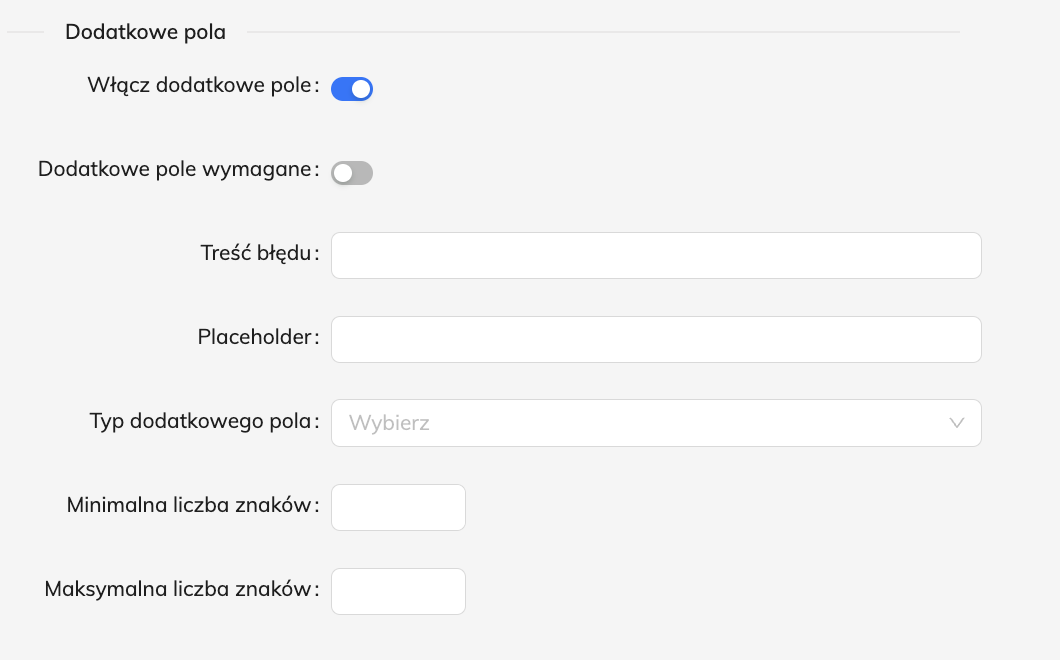Click the gray knob of the disabled toggle
Viewport: 1060px width, 660px height.
(x=343, y=173)
